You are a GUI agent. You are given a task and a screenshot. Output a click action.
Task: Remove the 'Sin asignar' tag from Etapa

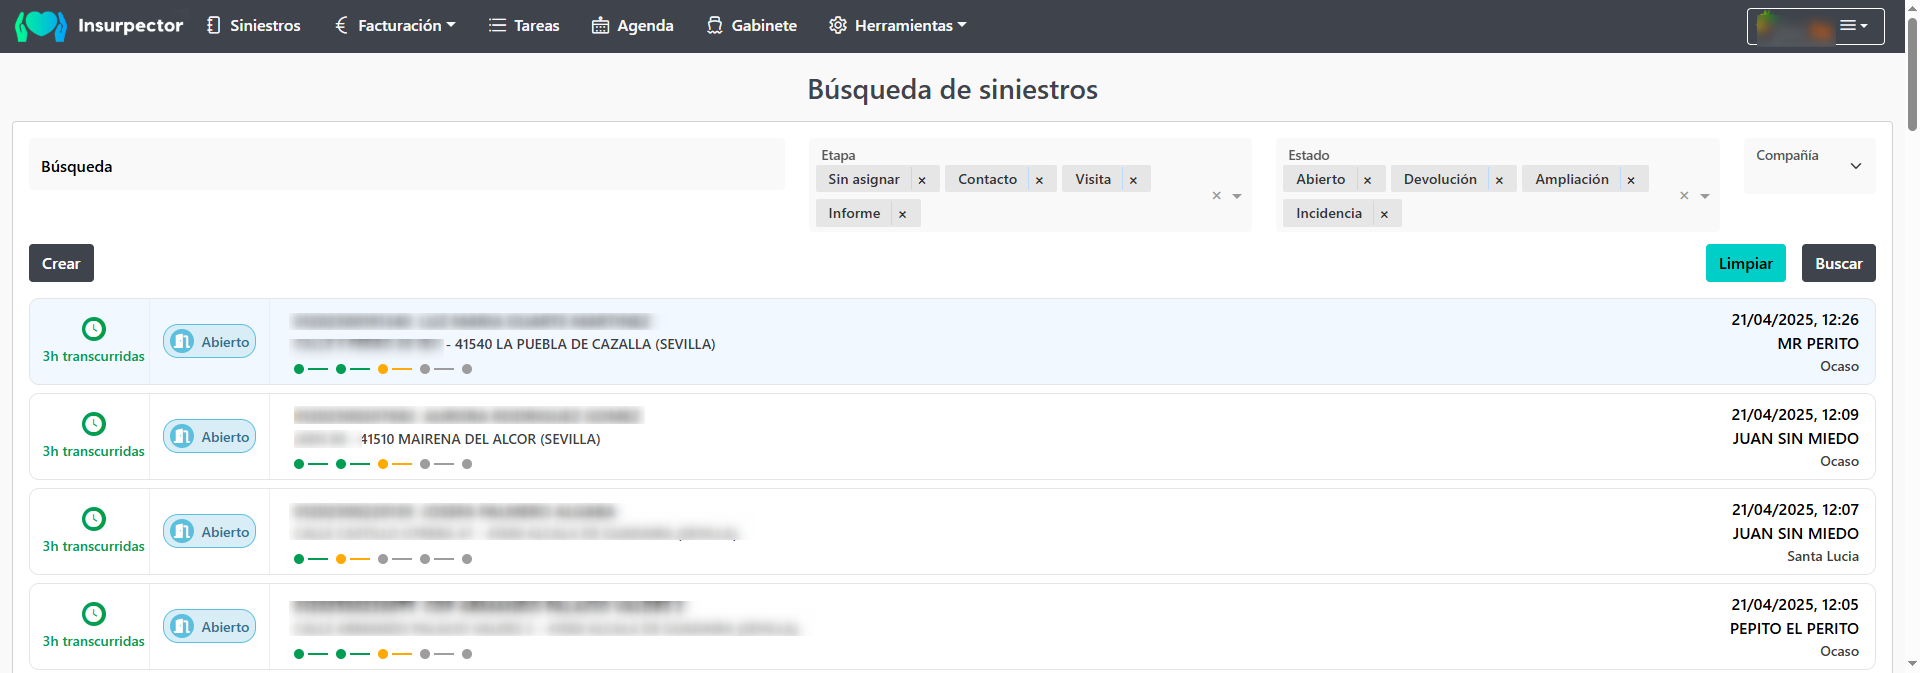(x=922, y=180)
